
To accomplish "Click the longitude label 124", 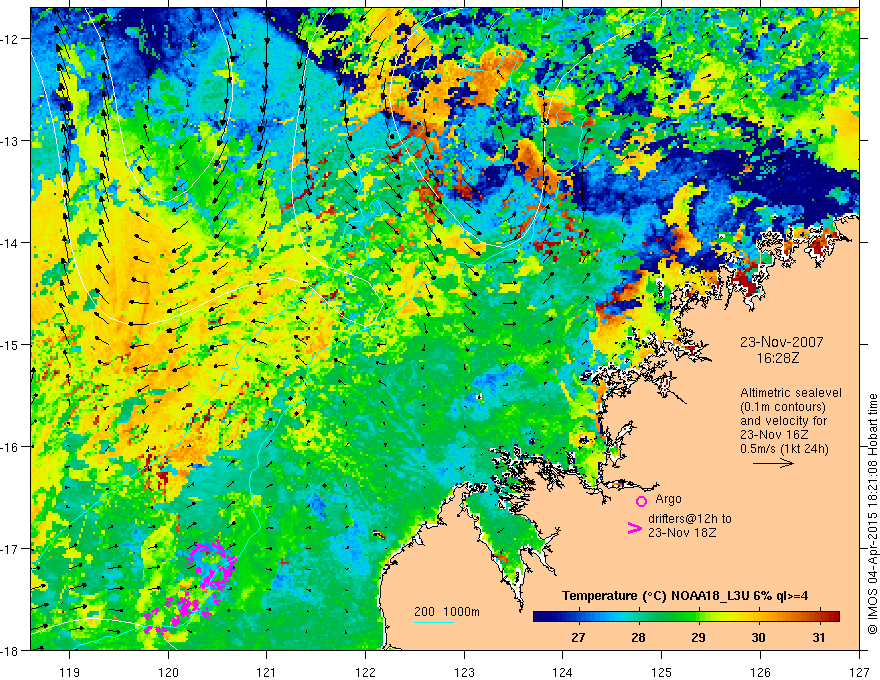I will 563,672.
